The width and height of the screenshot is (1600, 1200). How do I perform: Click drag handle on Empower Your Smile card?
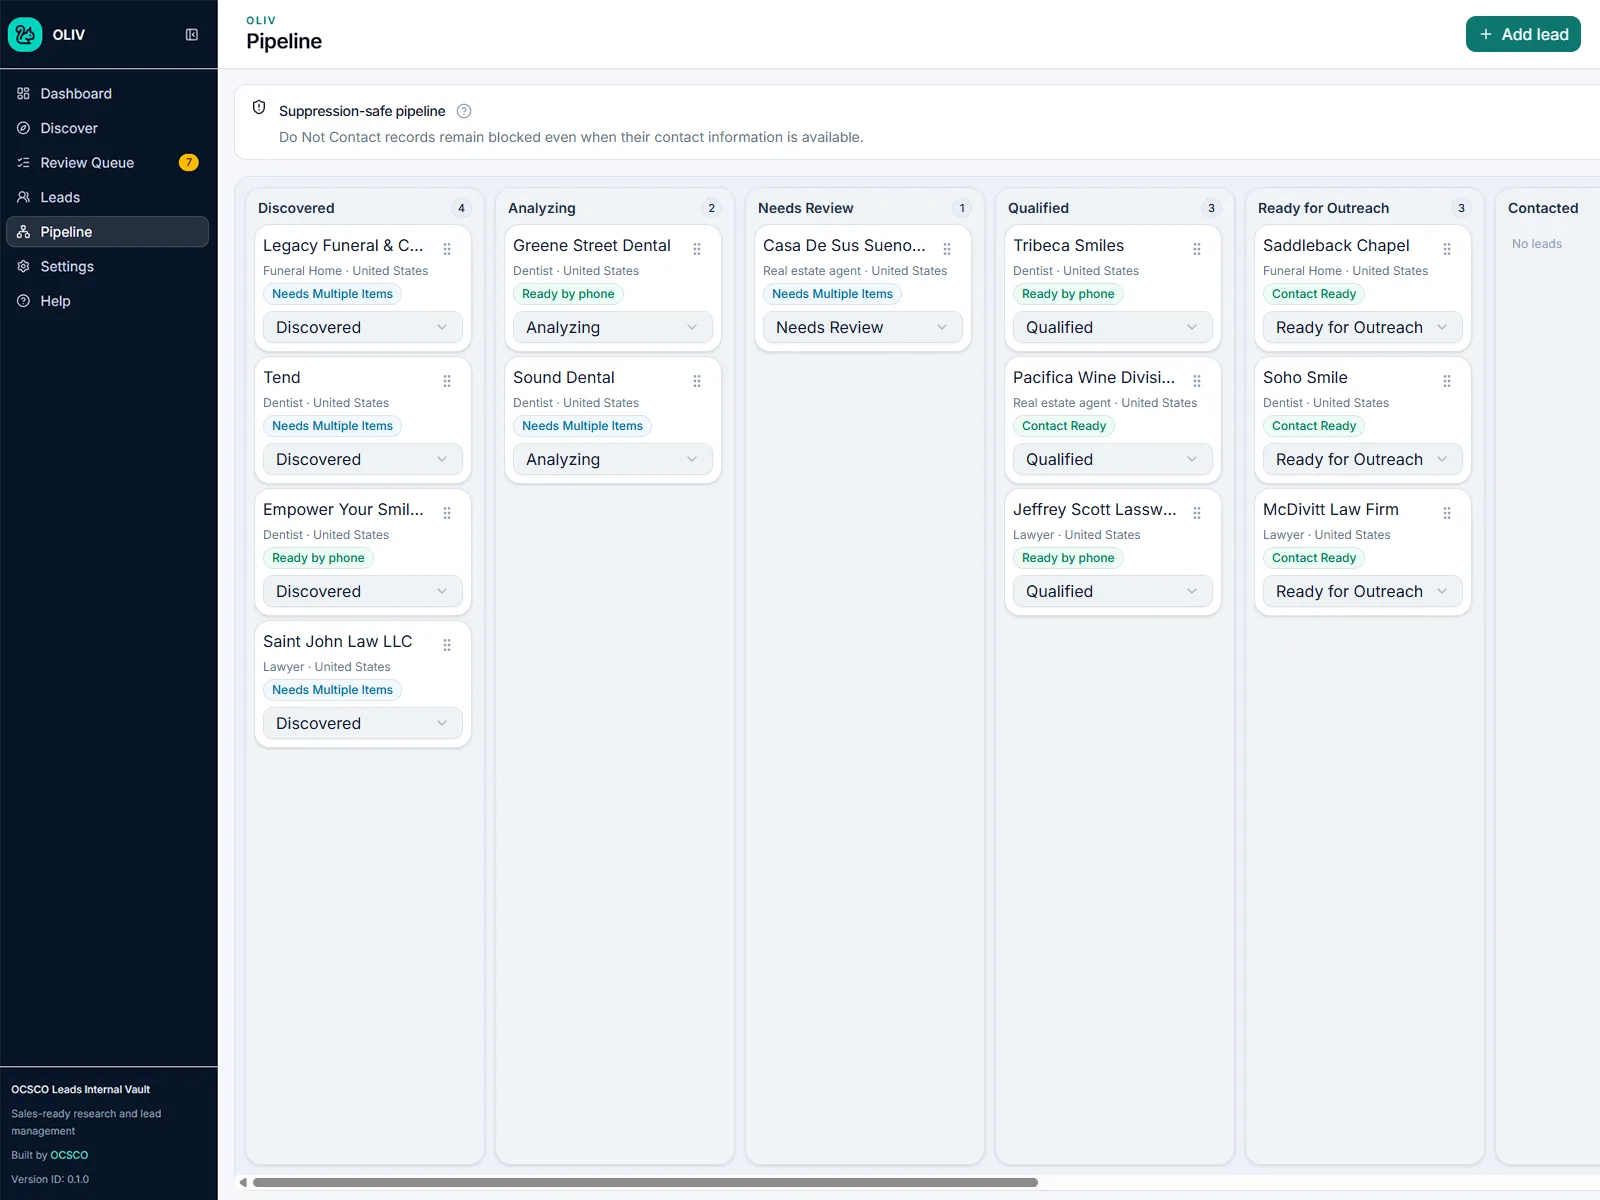click(x=447, y=513)
